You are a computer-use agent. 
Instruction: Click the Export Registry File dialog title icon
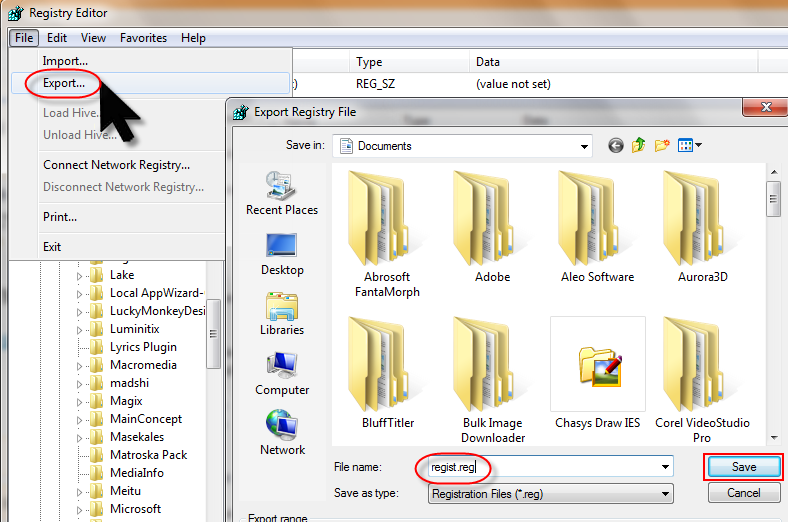coord(241,112)
